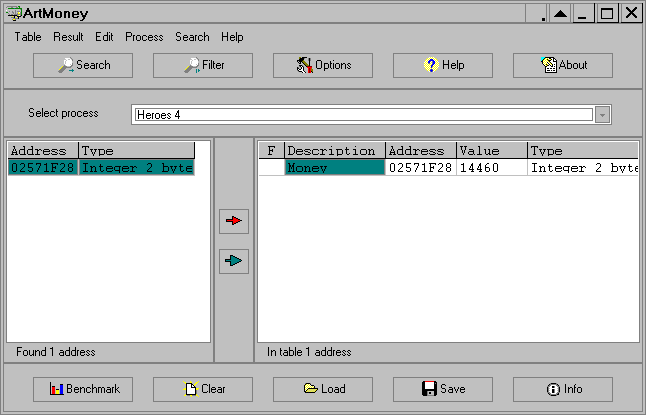This screenshot has height=415, width=646.
Task: Open the Info window
Action: tap(563, 389)
